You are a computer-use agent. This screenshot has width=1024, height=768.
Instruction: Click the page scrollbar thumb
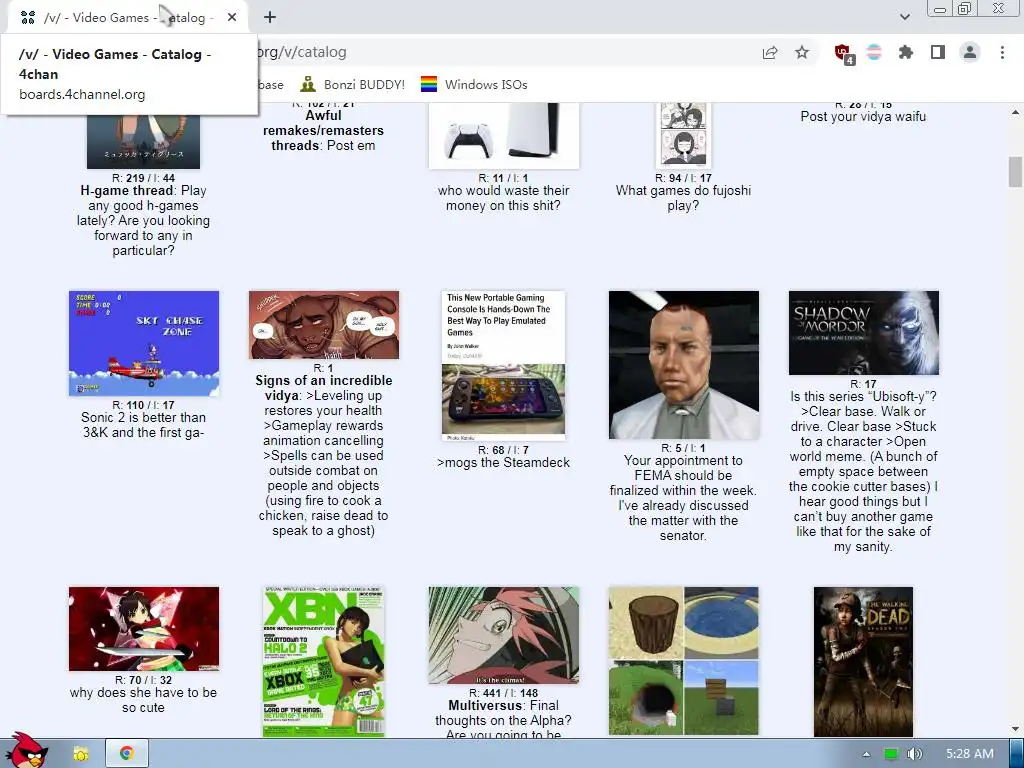tap(1015, 172)
